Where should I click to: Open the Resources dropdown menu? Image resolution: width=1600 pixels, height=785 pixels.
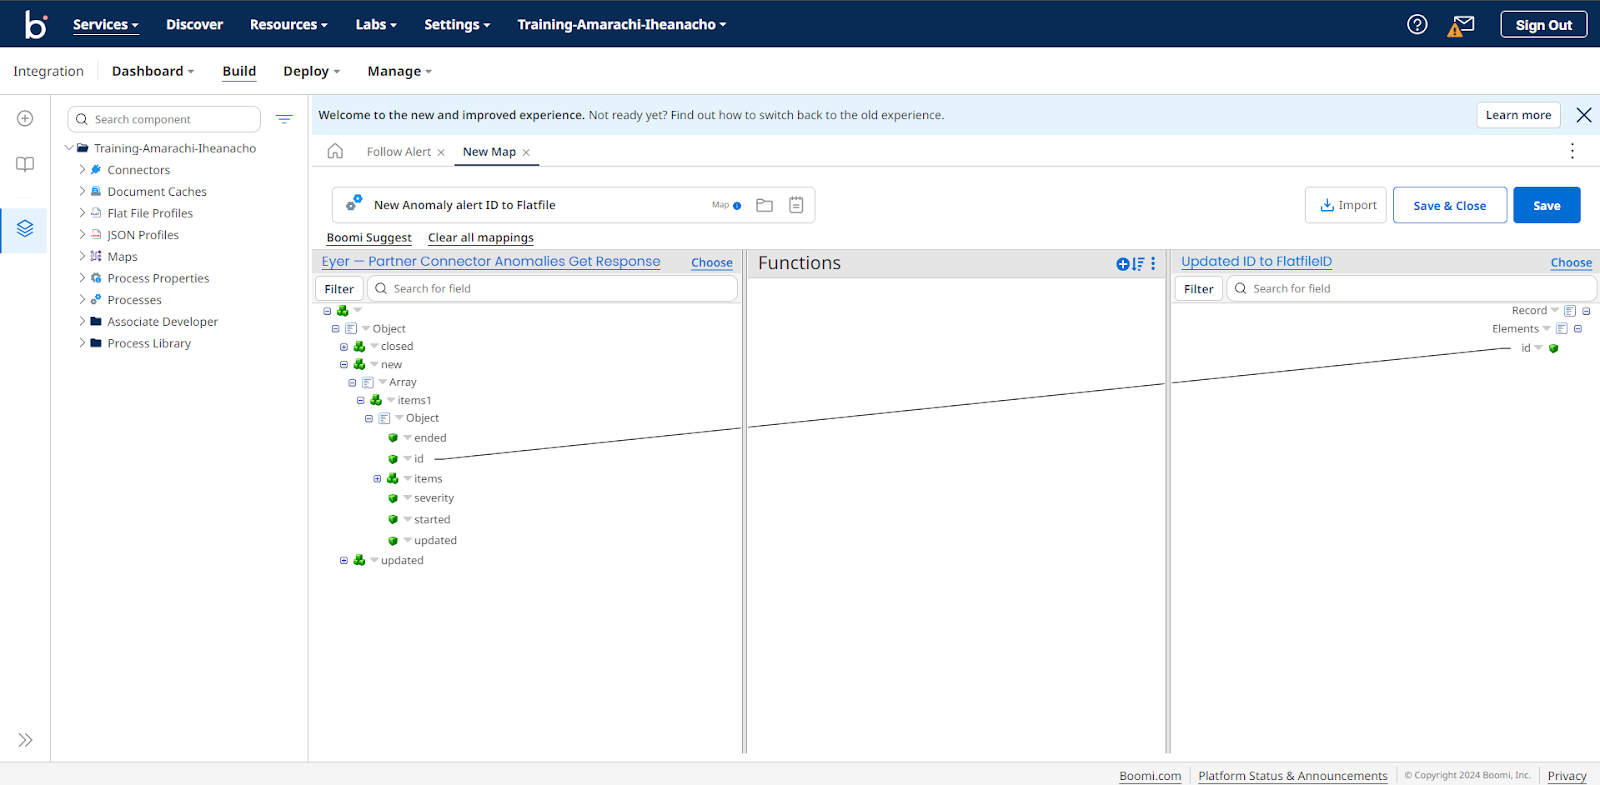coord(288,24)
